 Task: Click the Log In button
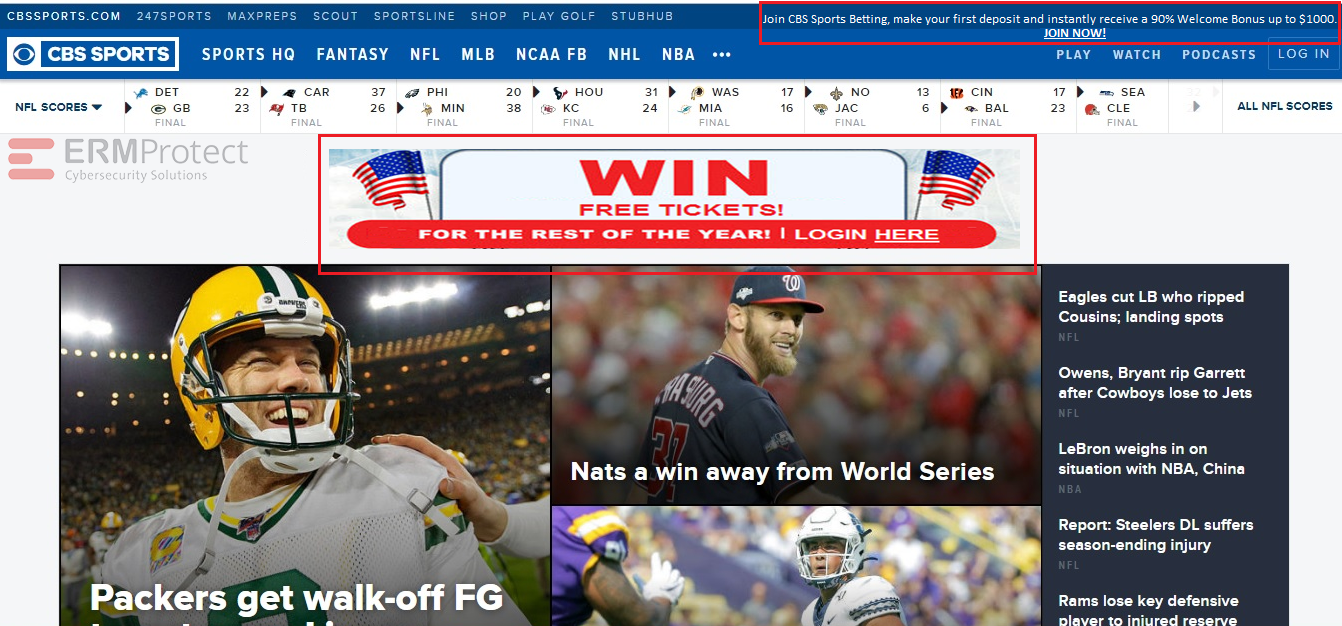point(1304,54)
